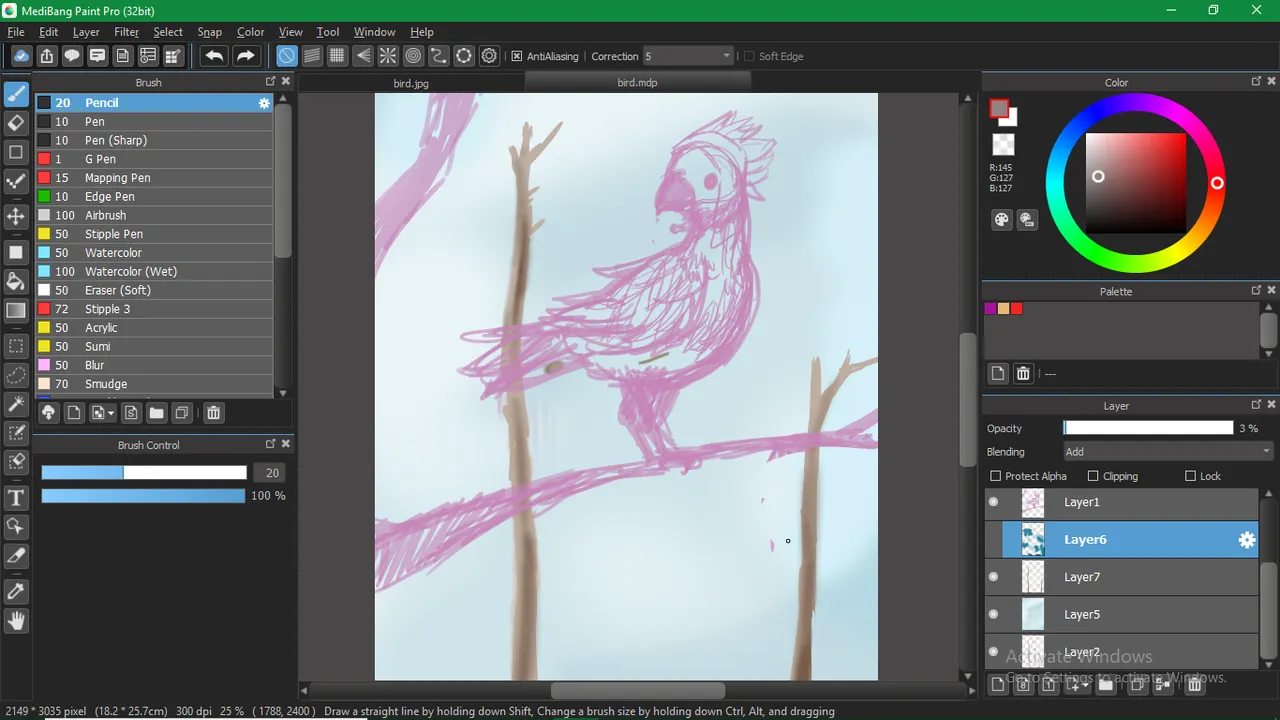
Task: Choose the Hand pan tool
Action: [16, 621]
